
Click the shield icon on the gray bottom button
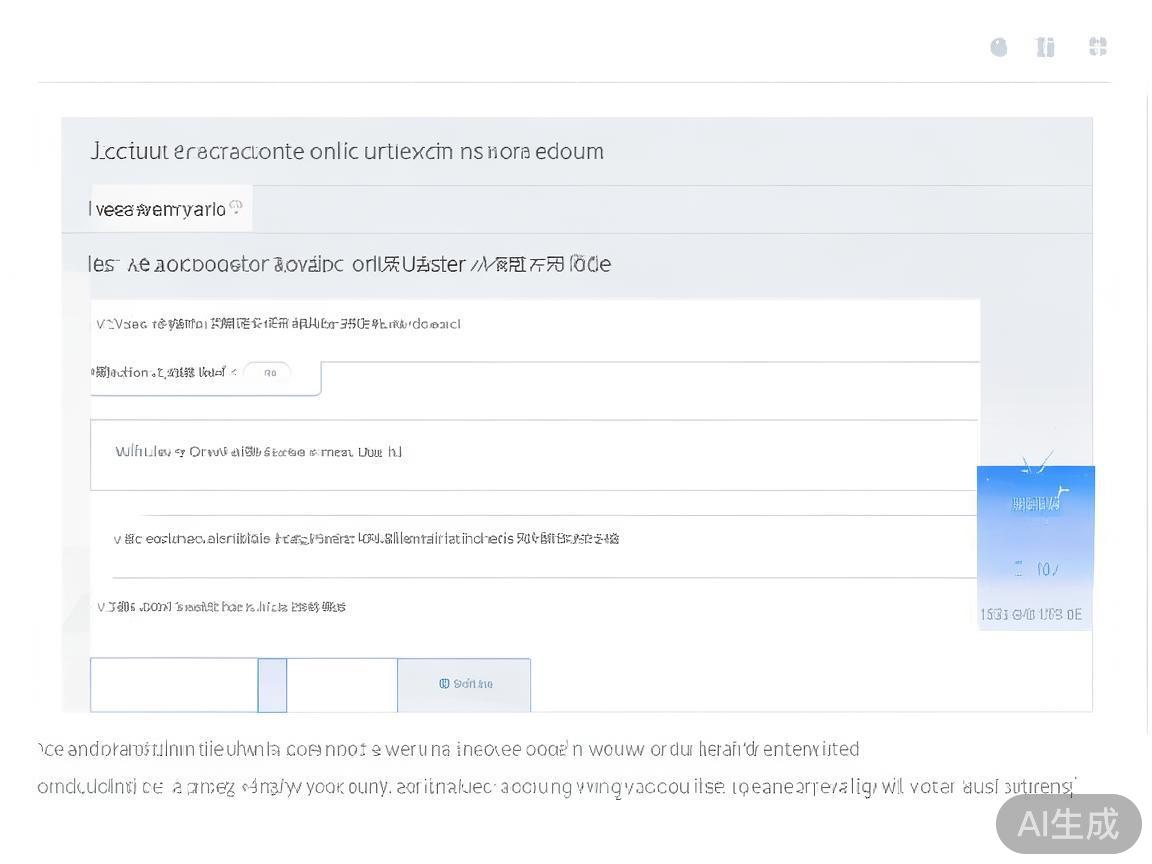[444, 684]
